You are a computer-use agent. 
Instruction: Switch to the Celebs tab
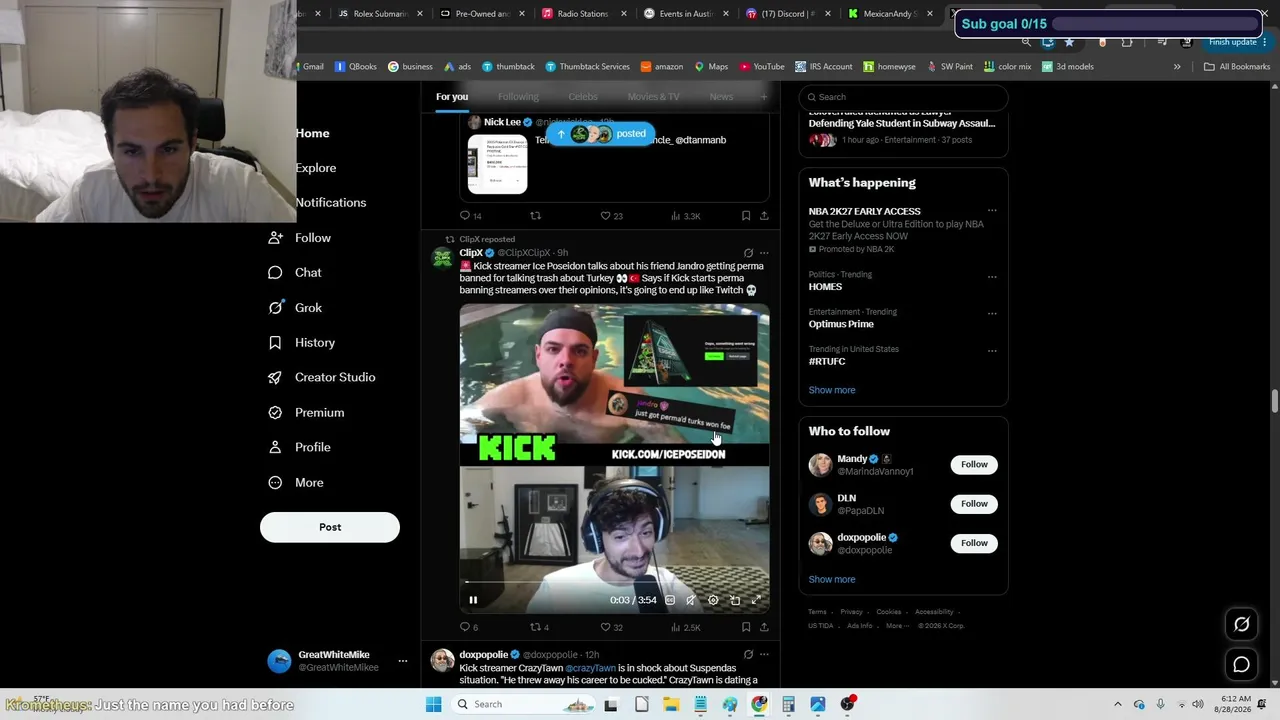[583, 97]
